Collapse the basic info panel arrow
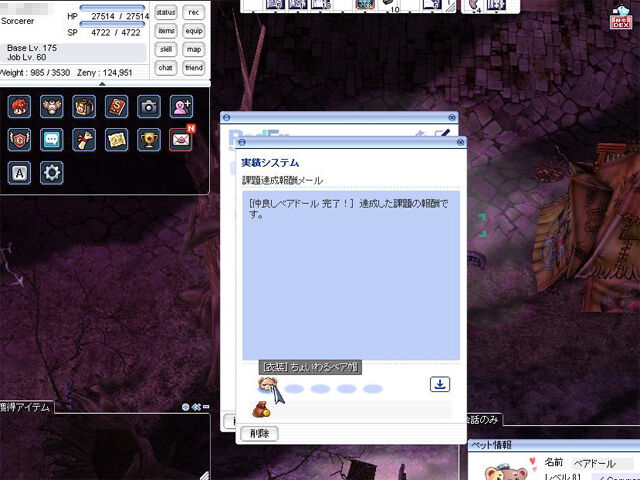The width and height of the screenshot is (640, 480). tap(102, 84)
